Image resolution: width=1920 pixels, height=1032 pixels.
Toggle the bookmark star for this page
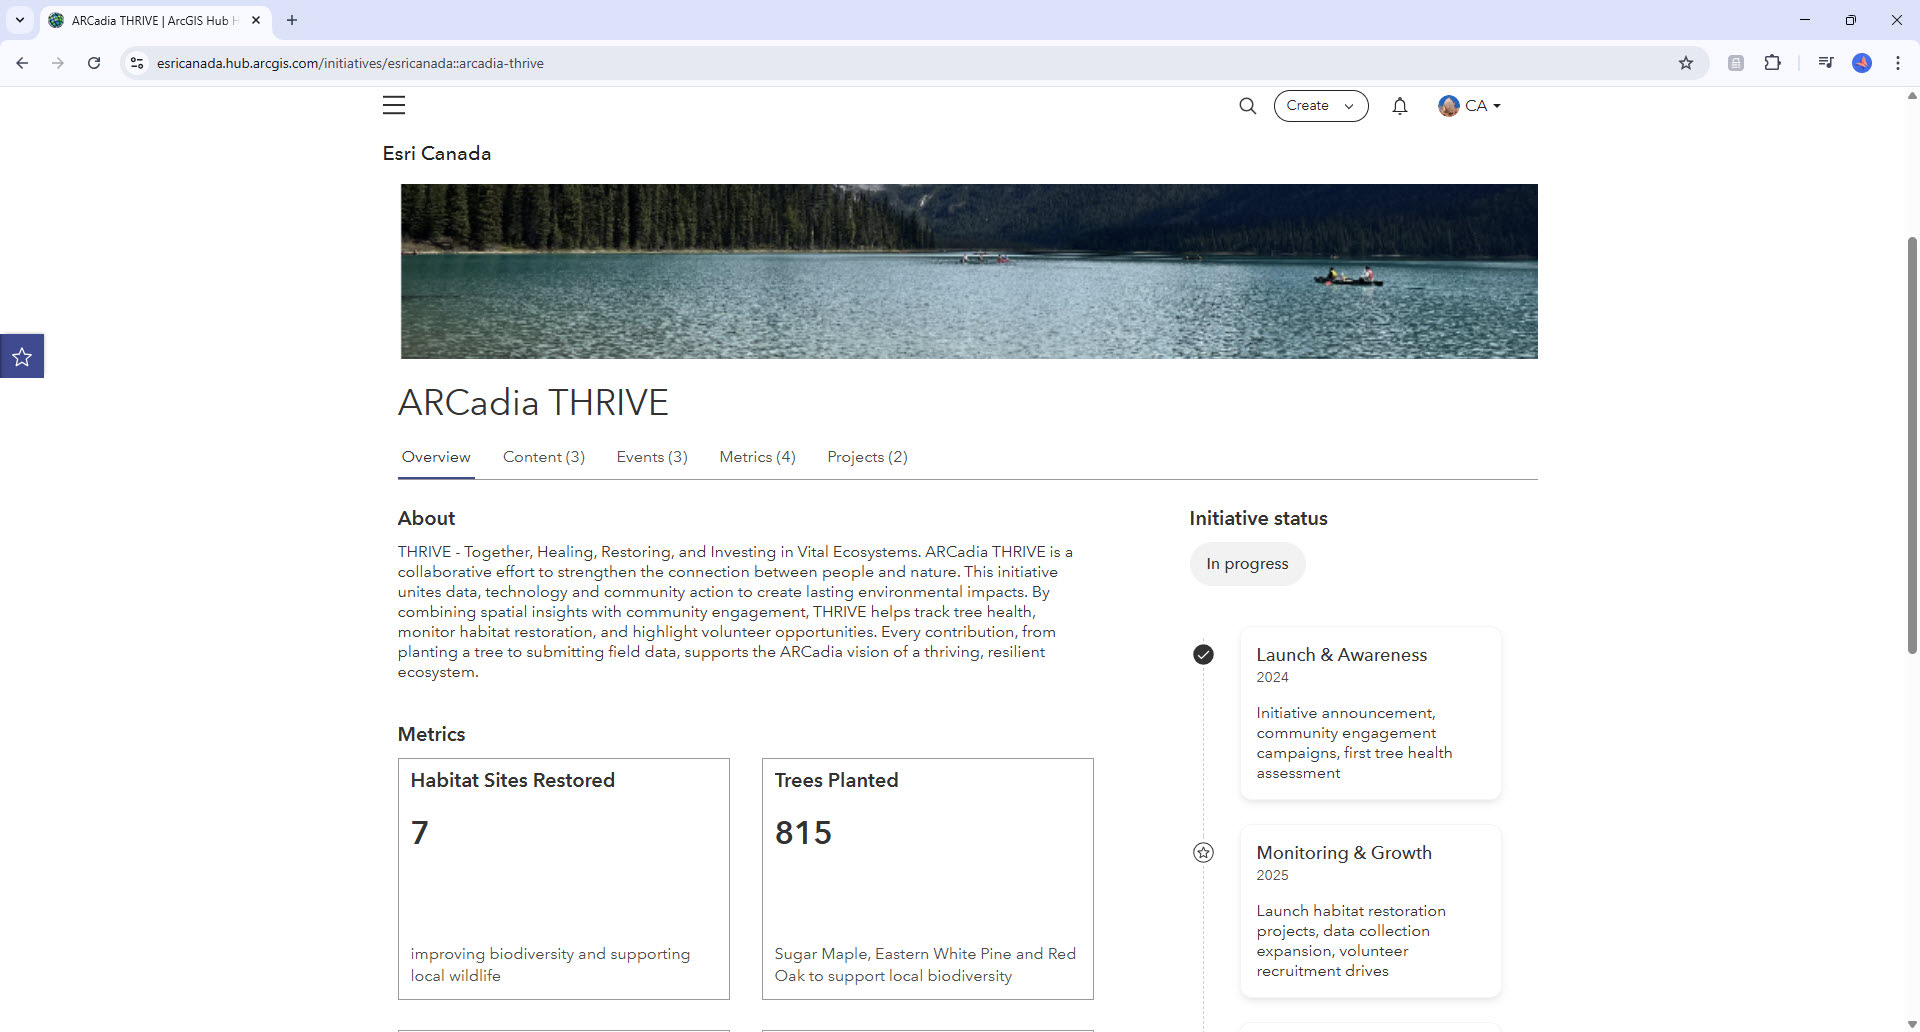click(1687, 62)
